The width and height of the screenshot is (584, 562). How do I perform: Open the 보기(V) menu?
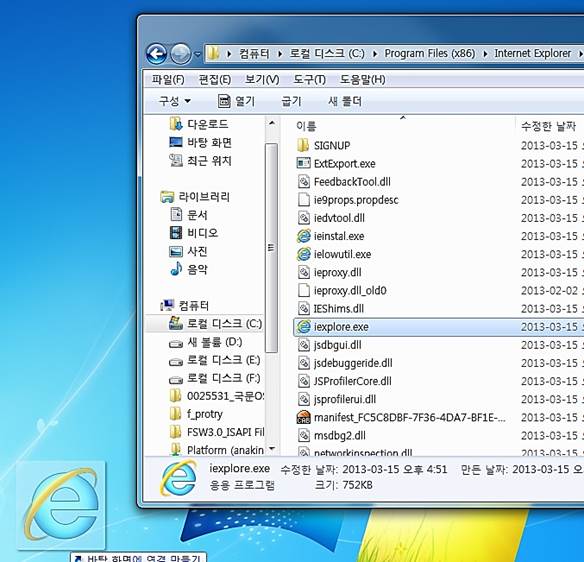pyautogui.click(x=262, y=79)
